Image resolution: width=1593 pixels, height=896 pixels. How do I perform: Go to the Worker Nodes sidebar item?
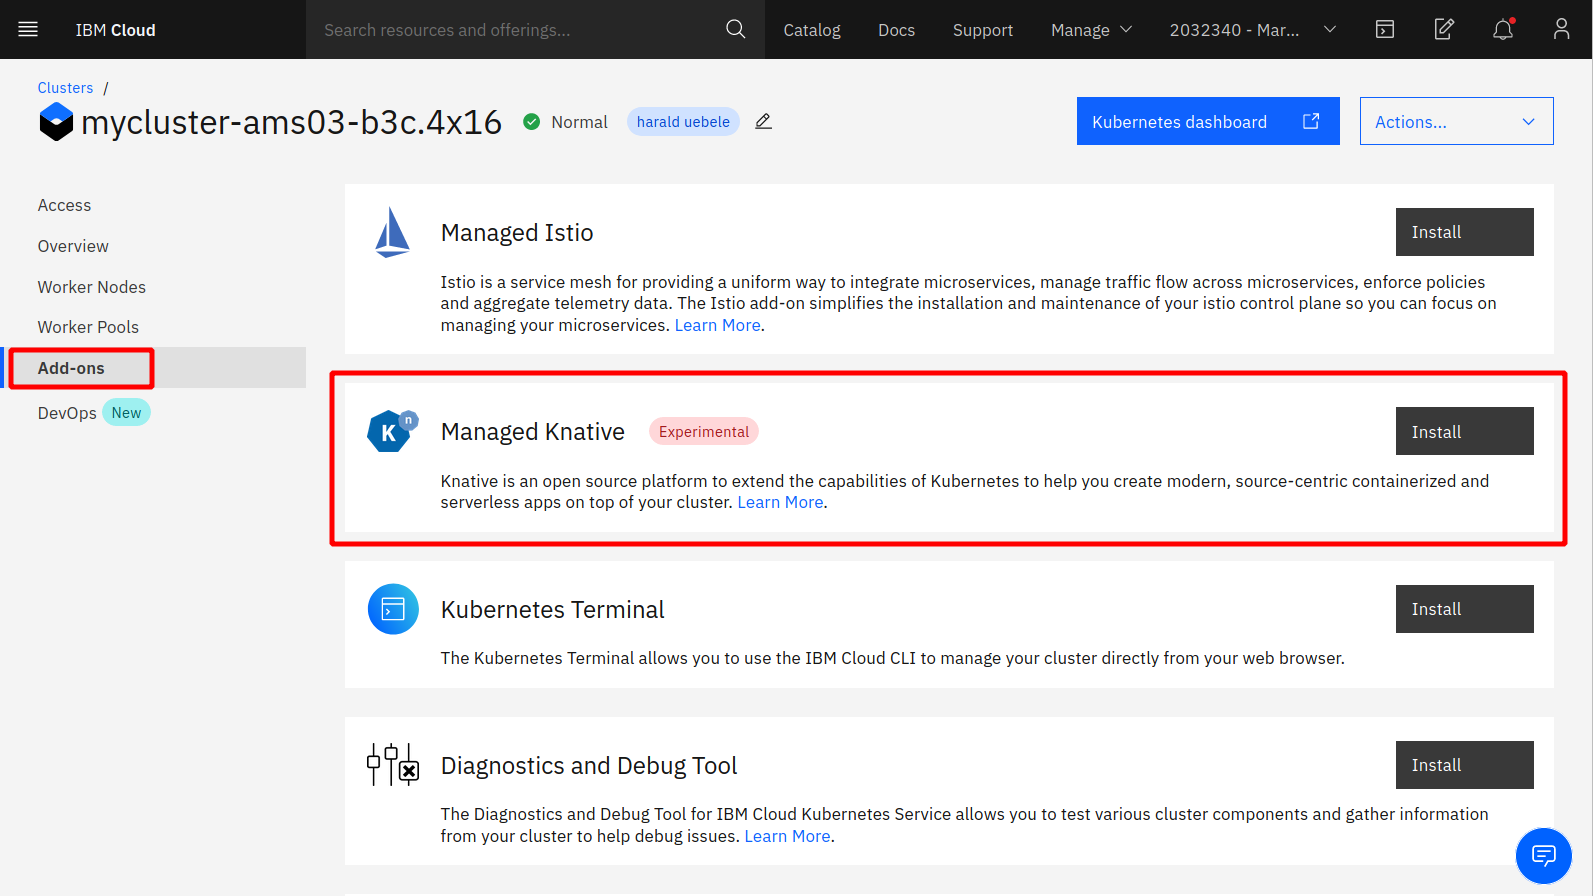[92, 287]
